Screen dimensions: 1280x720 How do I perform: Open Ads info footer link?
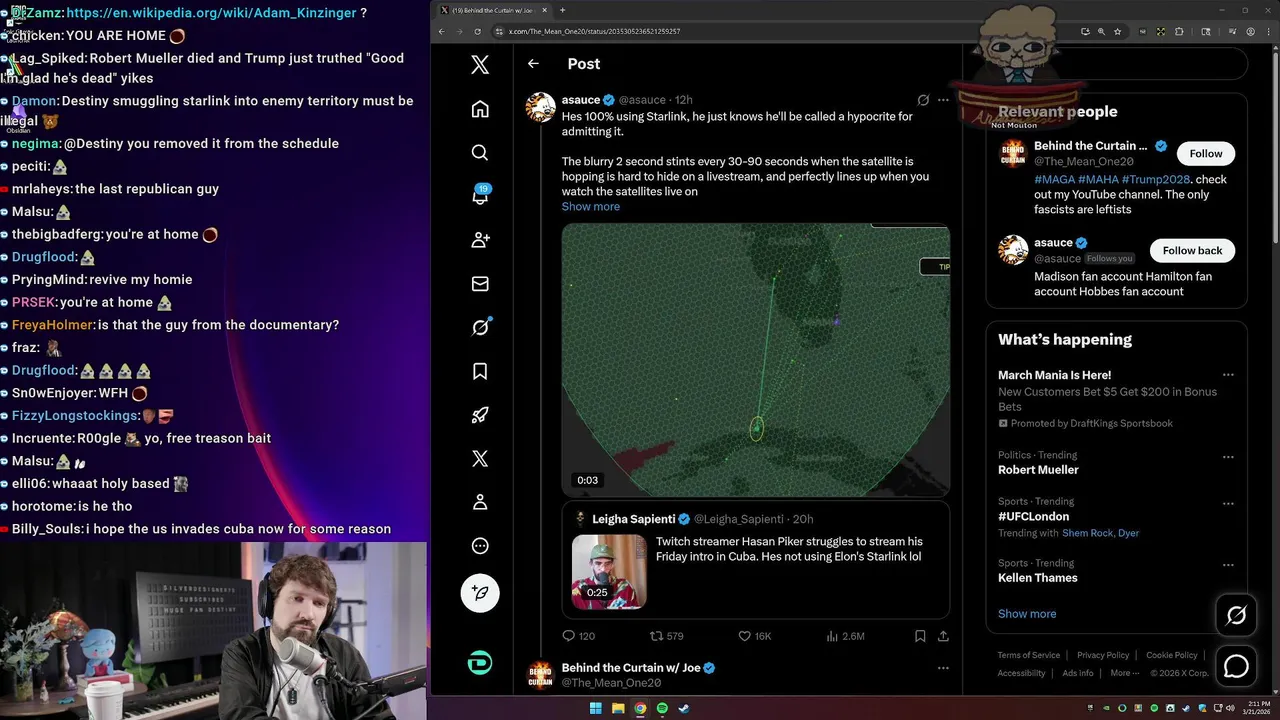[x=1078, y=673]
